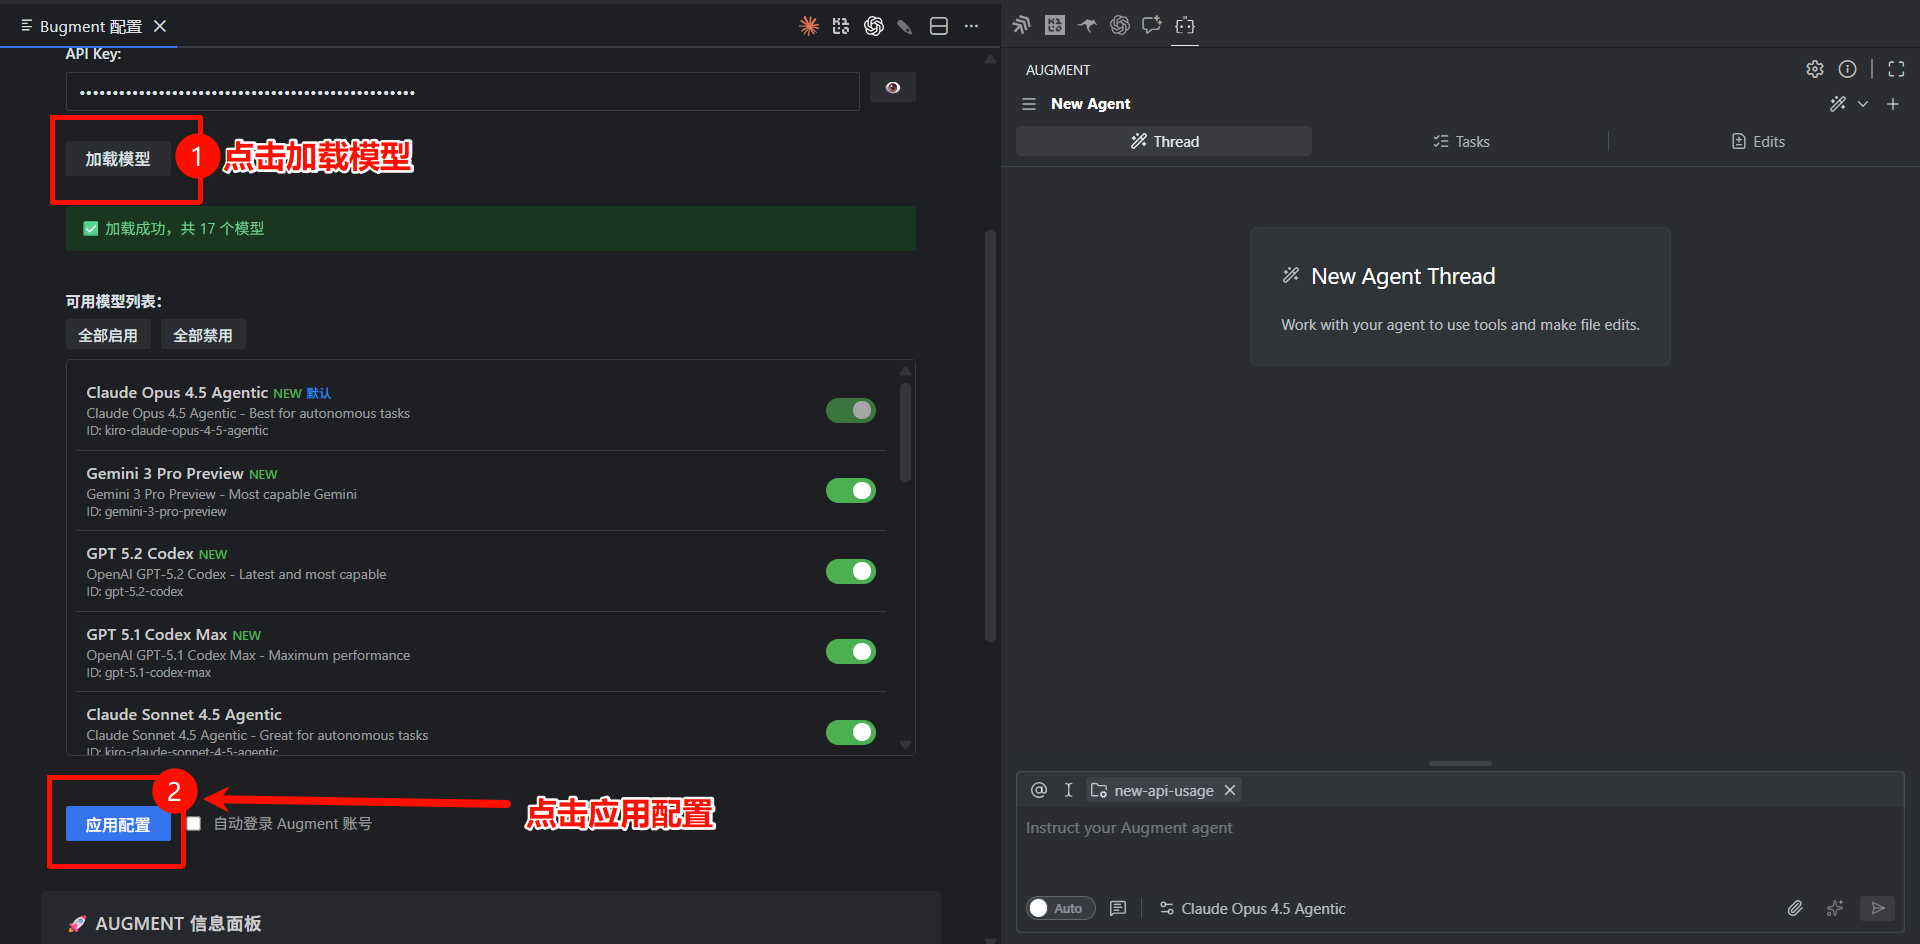Select the Augment robot icon sidebar tab
1920x944 pixels.
click(x=1185, y=25)
